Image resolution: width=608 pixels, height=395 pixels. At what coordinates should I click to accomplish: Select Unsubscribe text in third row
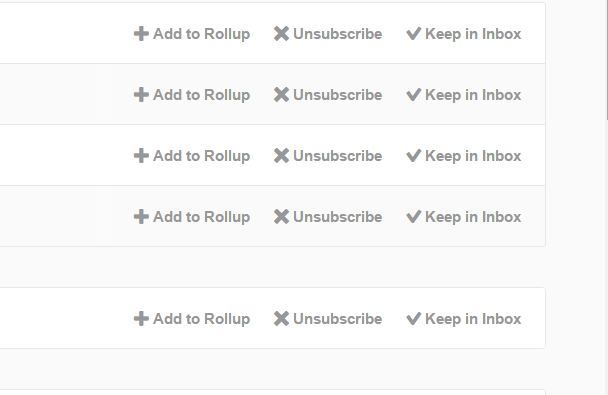337,156
